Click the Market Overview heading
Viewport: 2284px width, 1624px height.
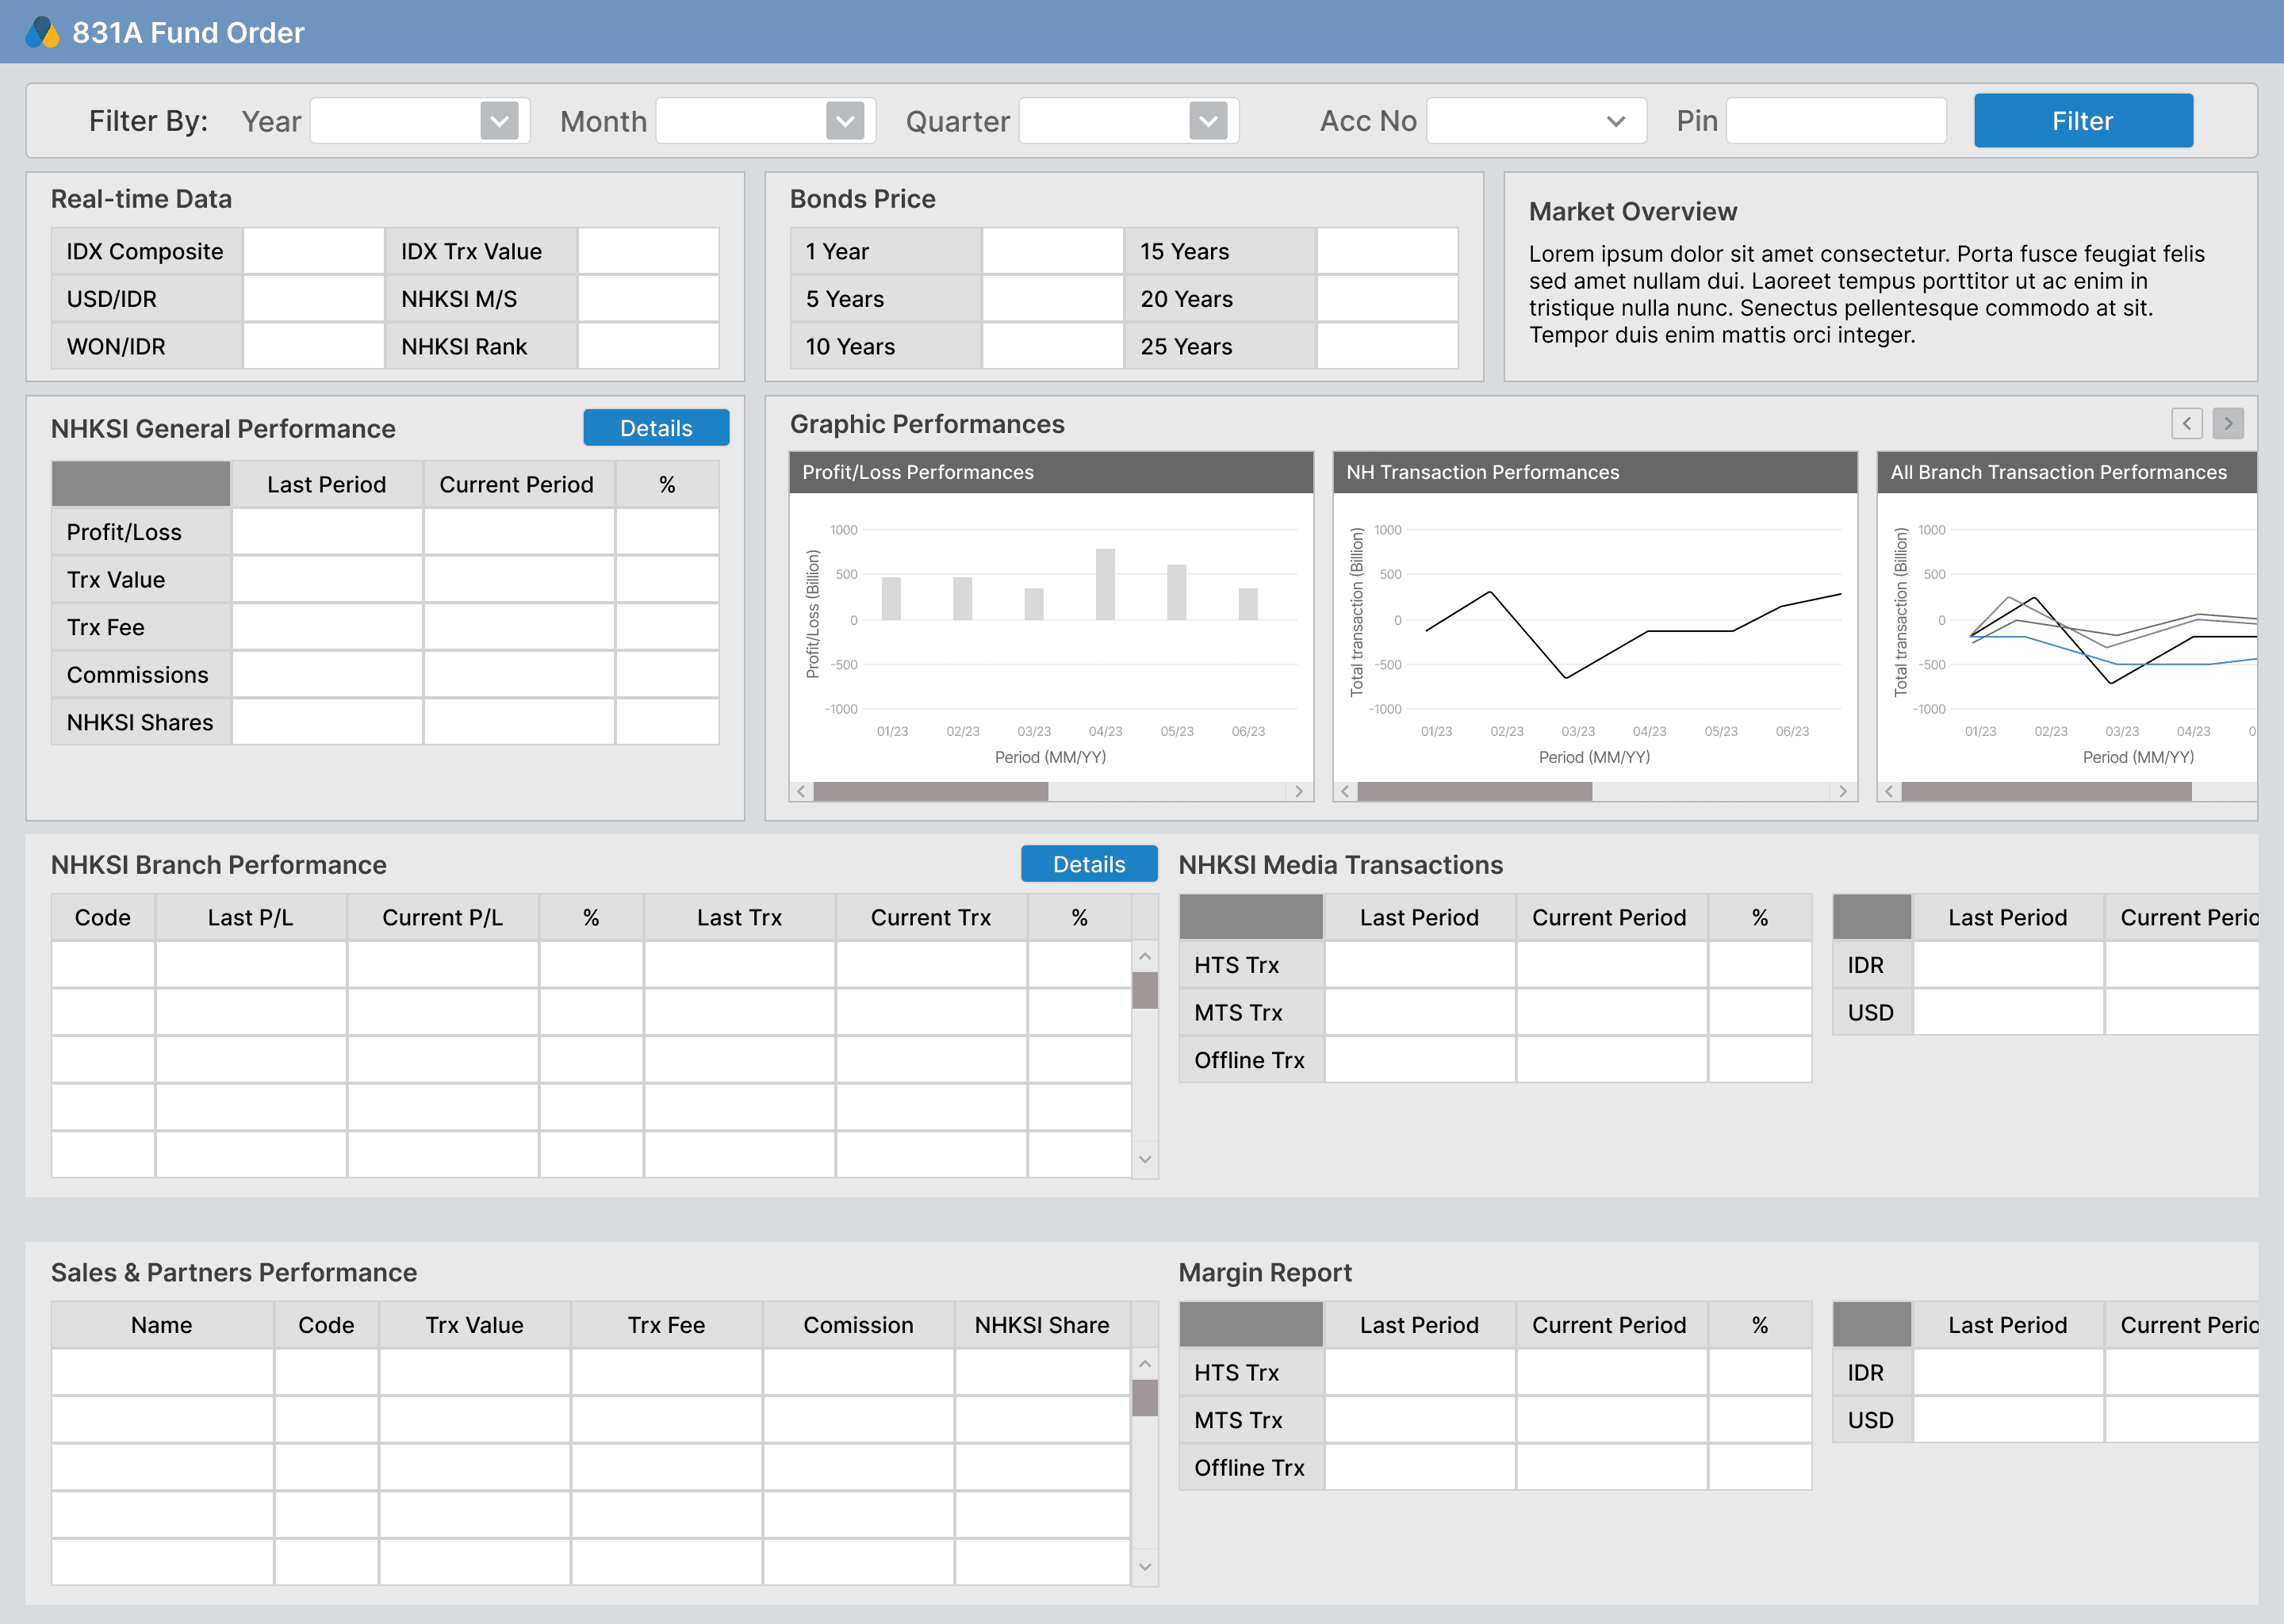click(1632, 211)
